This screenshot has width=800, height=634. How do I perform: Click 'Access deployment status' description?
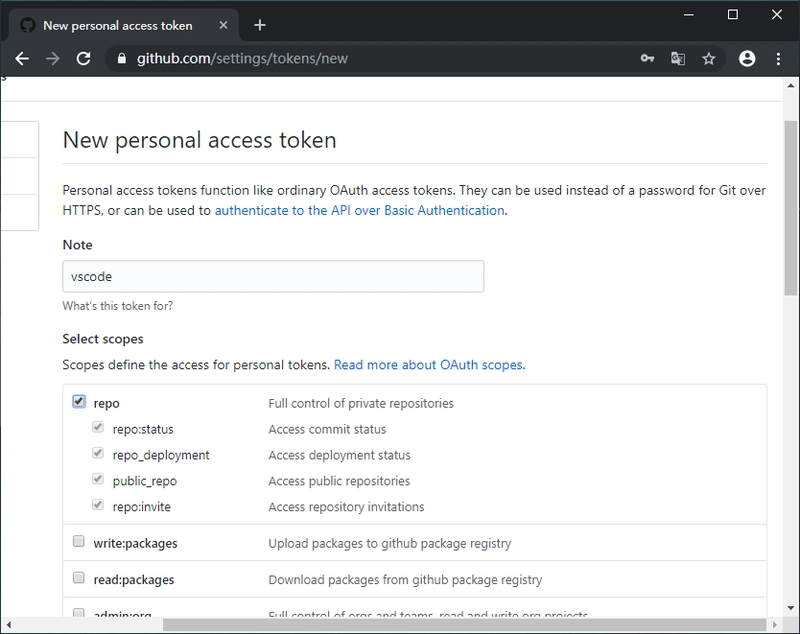click(339, 455)
